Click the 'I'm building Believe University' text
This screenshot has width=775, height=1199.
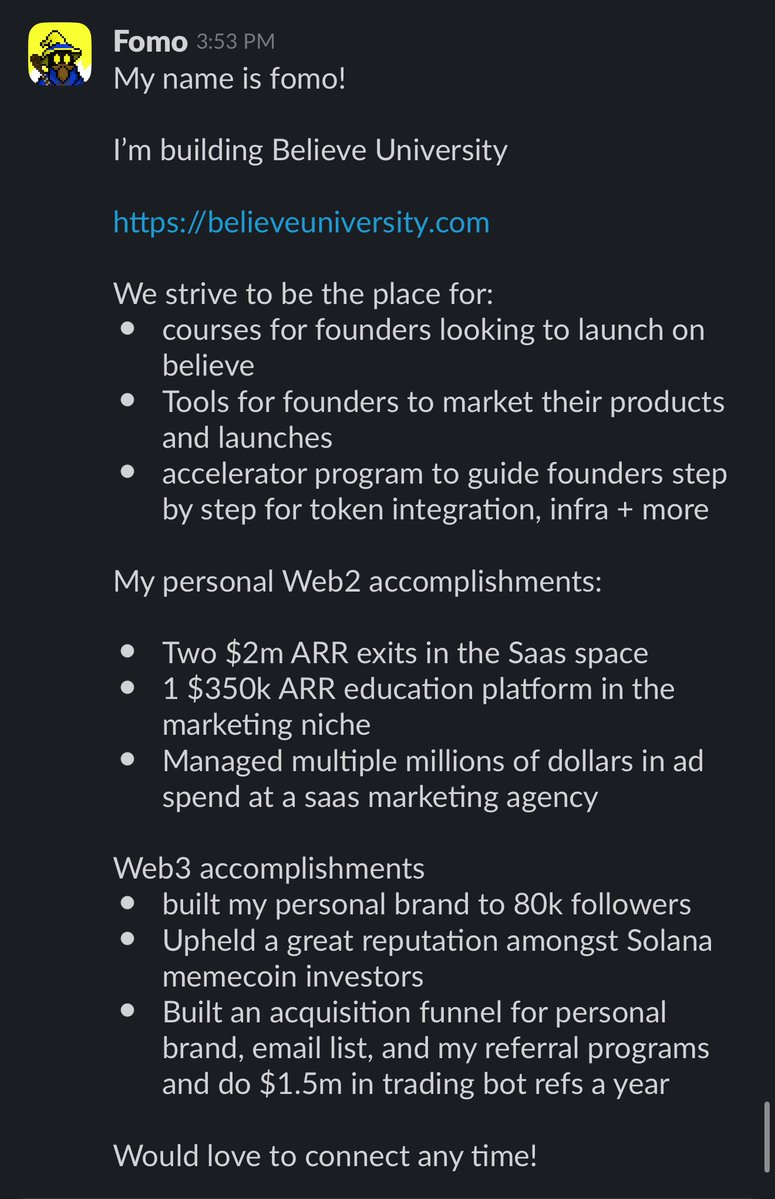tap(310, 150)
